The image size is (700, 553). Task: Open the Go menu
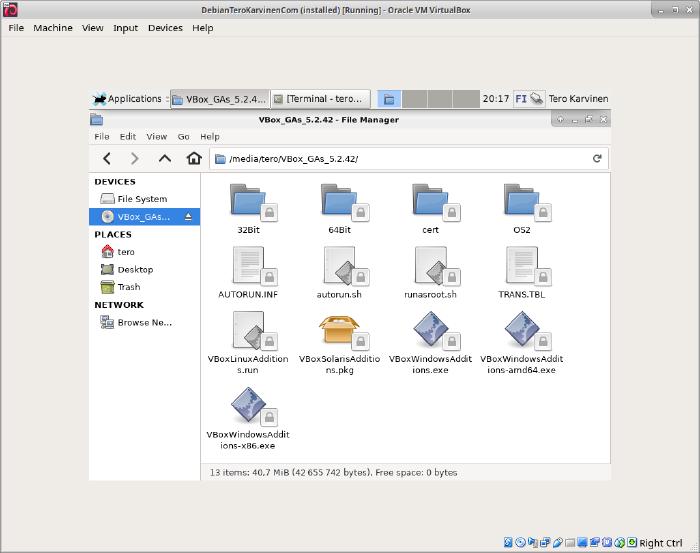coord(183,136)
